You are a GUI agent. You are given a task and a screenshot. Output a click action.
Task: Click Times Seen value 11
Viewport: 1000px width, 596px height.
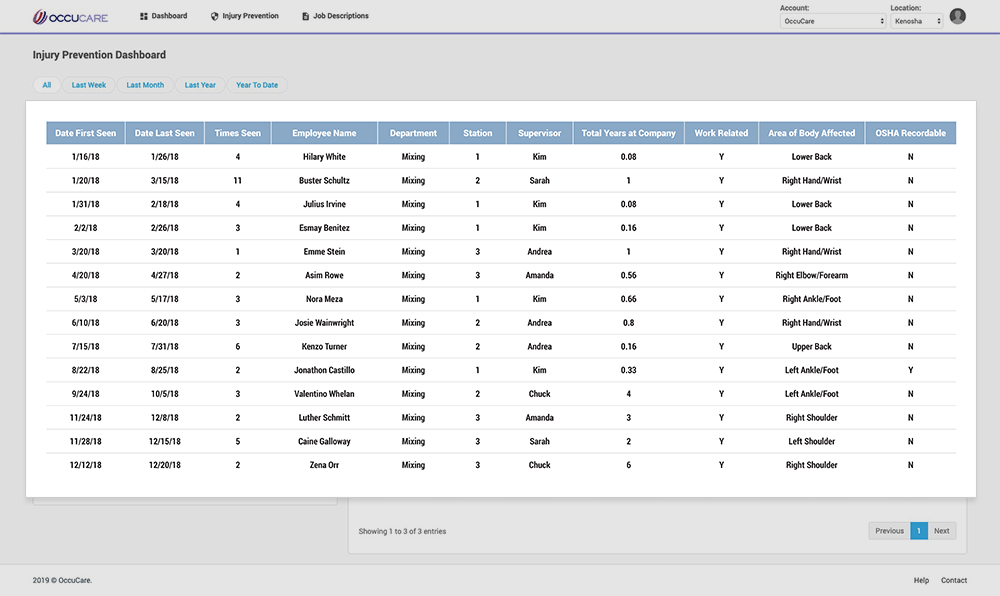[x=237, y=180]
